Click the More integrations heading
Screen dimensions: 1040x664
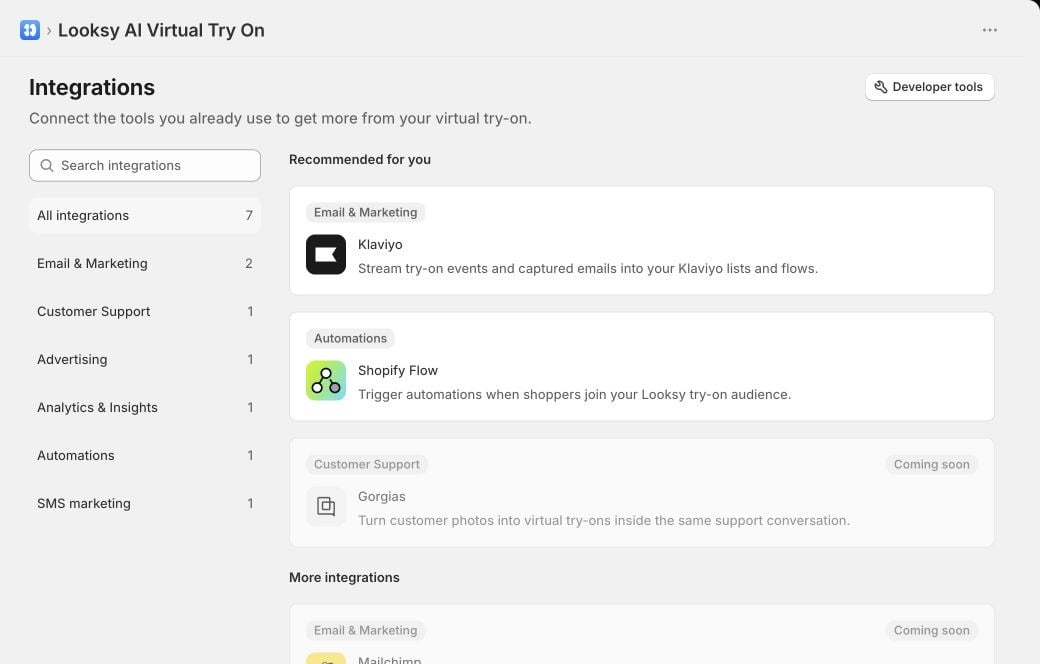click(344, 577)
